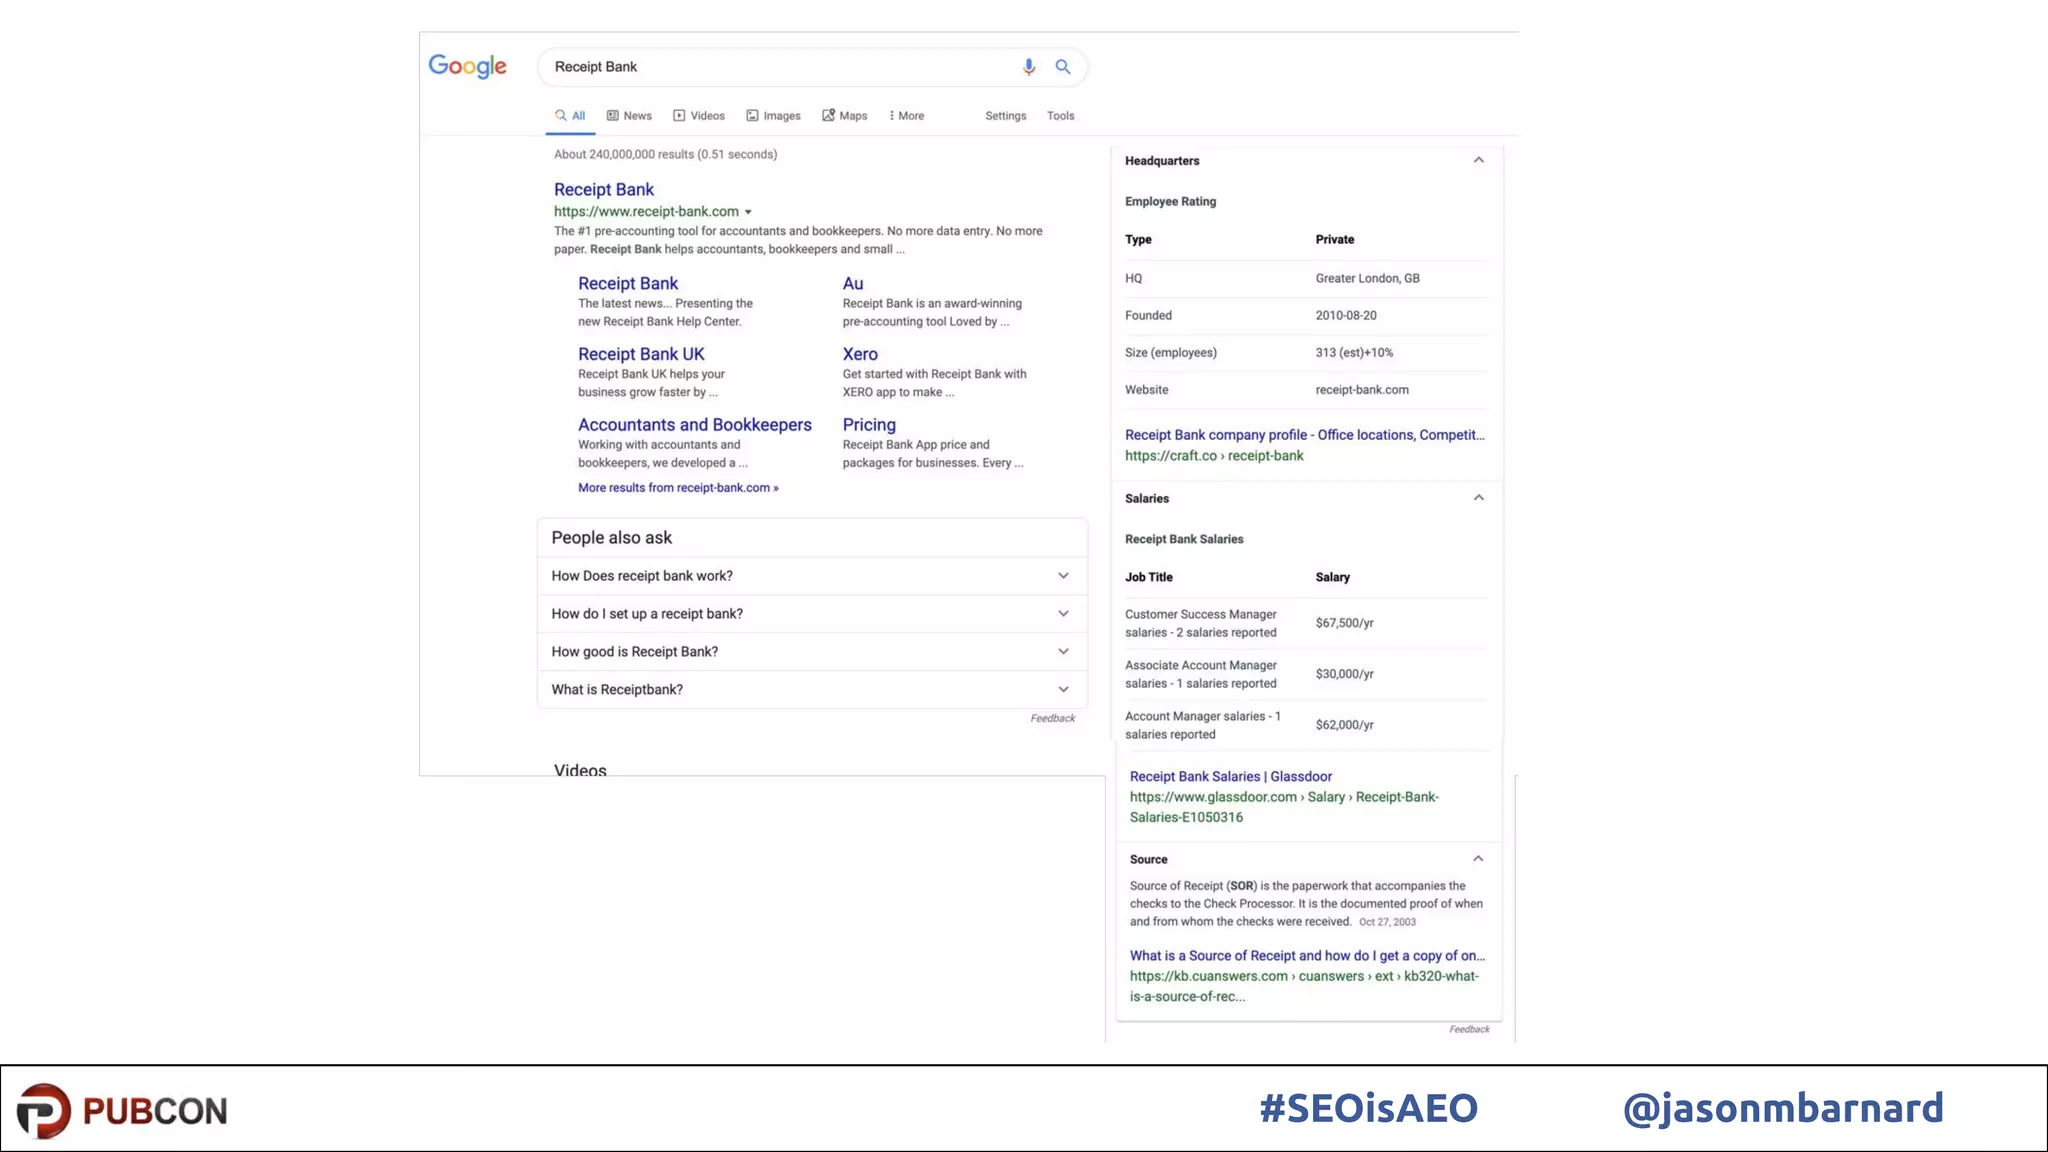Click the PUBCON logo icon
Screen dimensions: 2048x1152
pyautogui.click(x=44, y=1110)
